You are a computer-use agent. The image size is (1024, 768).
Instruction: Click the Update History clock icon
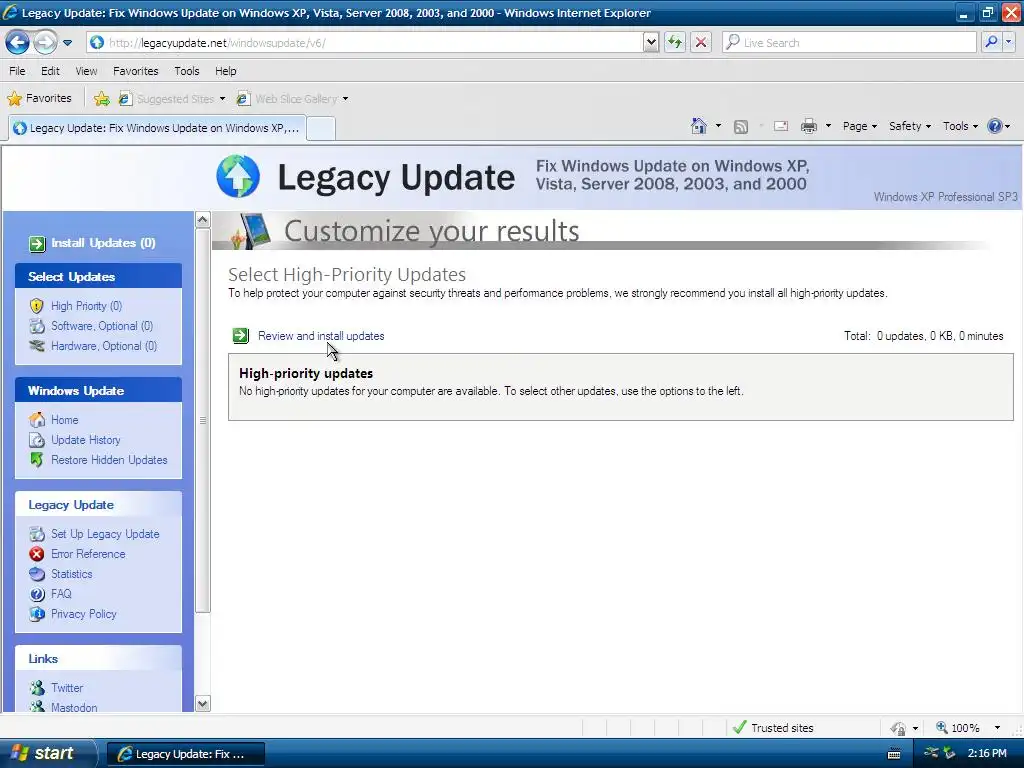pos(37,440)
